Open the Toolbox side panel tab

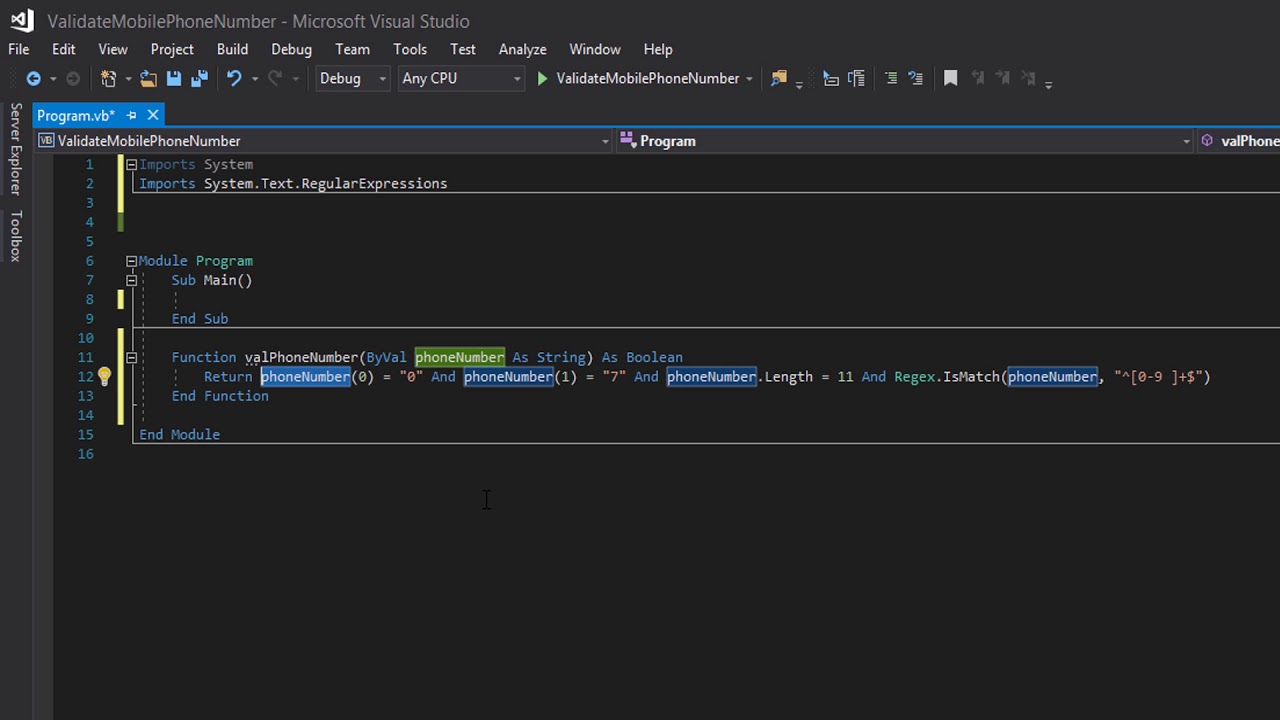16,236
